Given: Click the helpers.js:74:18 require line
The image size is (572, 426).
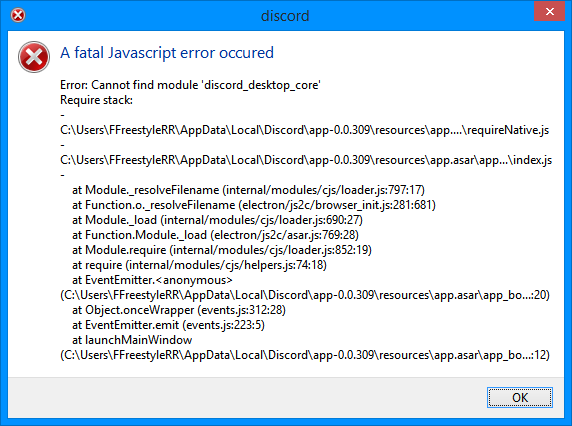Looking at the screenshot, I should (199, 264).
